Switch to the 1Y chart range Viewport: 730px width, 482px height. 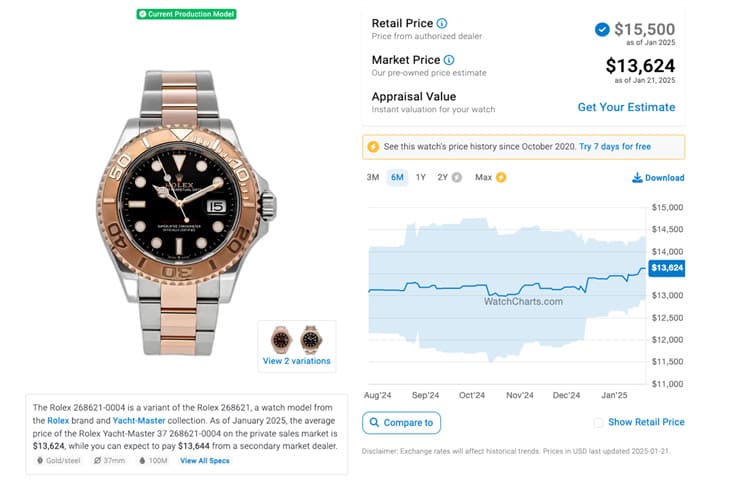coord(421,177)
